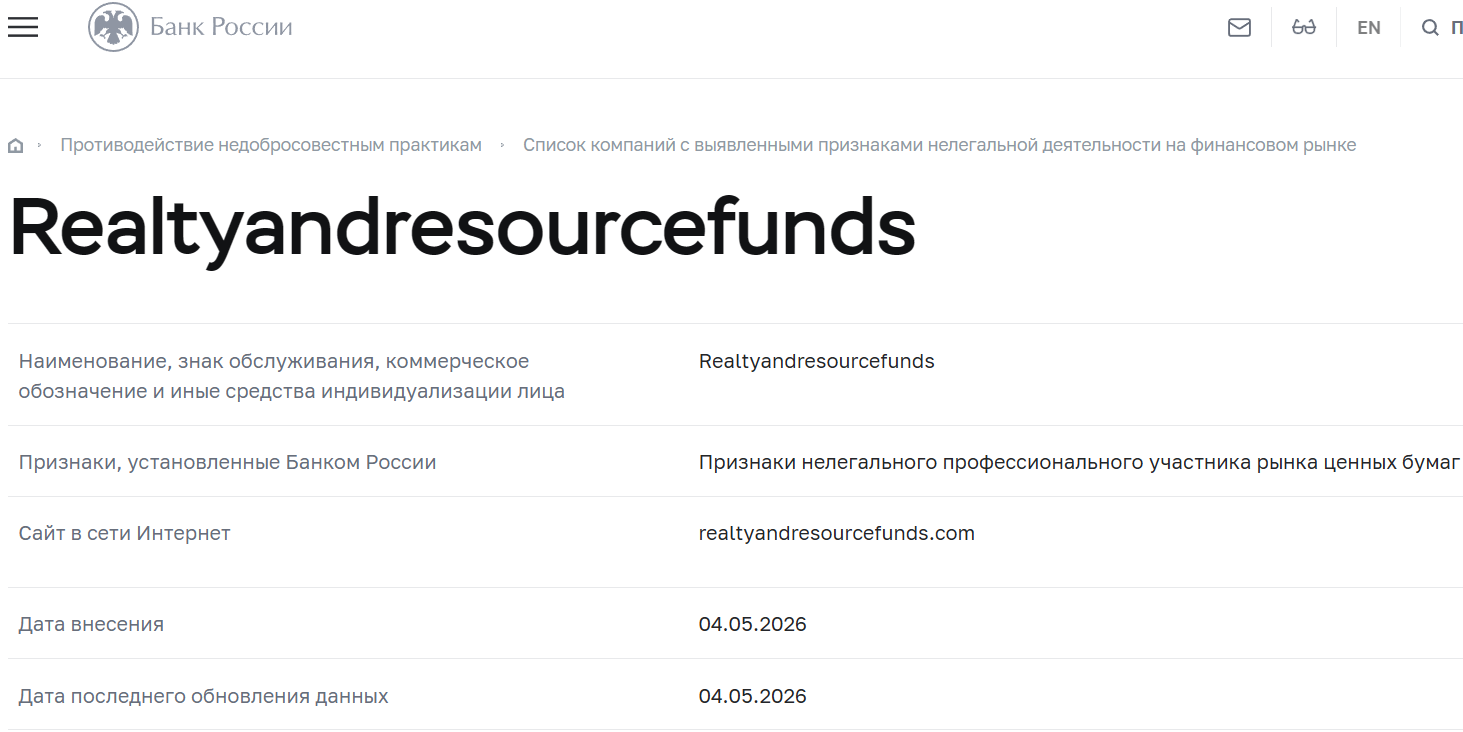Open search with the magnifier icon
Viewport: 1463px width, 732px height.
[x=1430, y=28]
